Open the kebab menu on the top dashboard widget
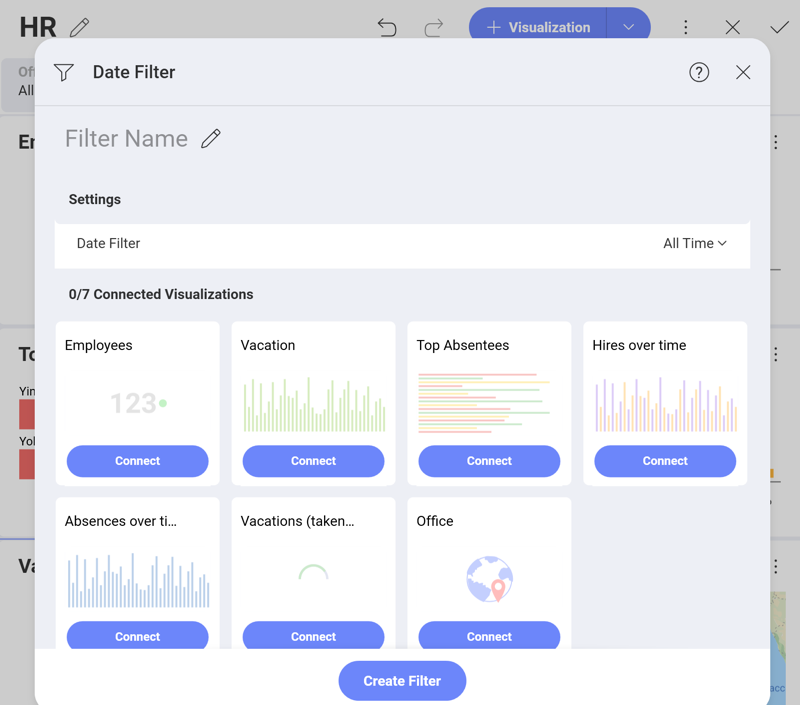Image resolution: width=800 pixels, height=705 pixels. click(775, 142)
